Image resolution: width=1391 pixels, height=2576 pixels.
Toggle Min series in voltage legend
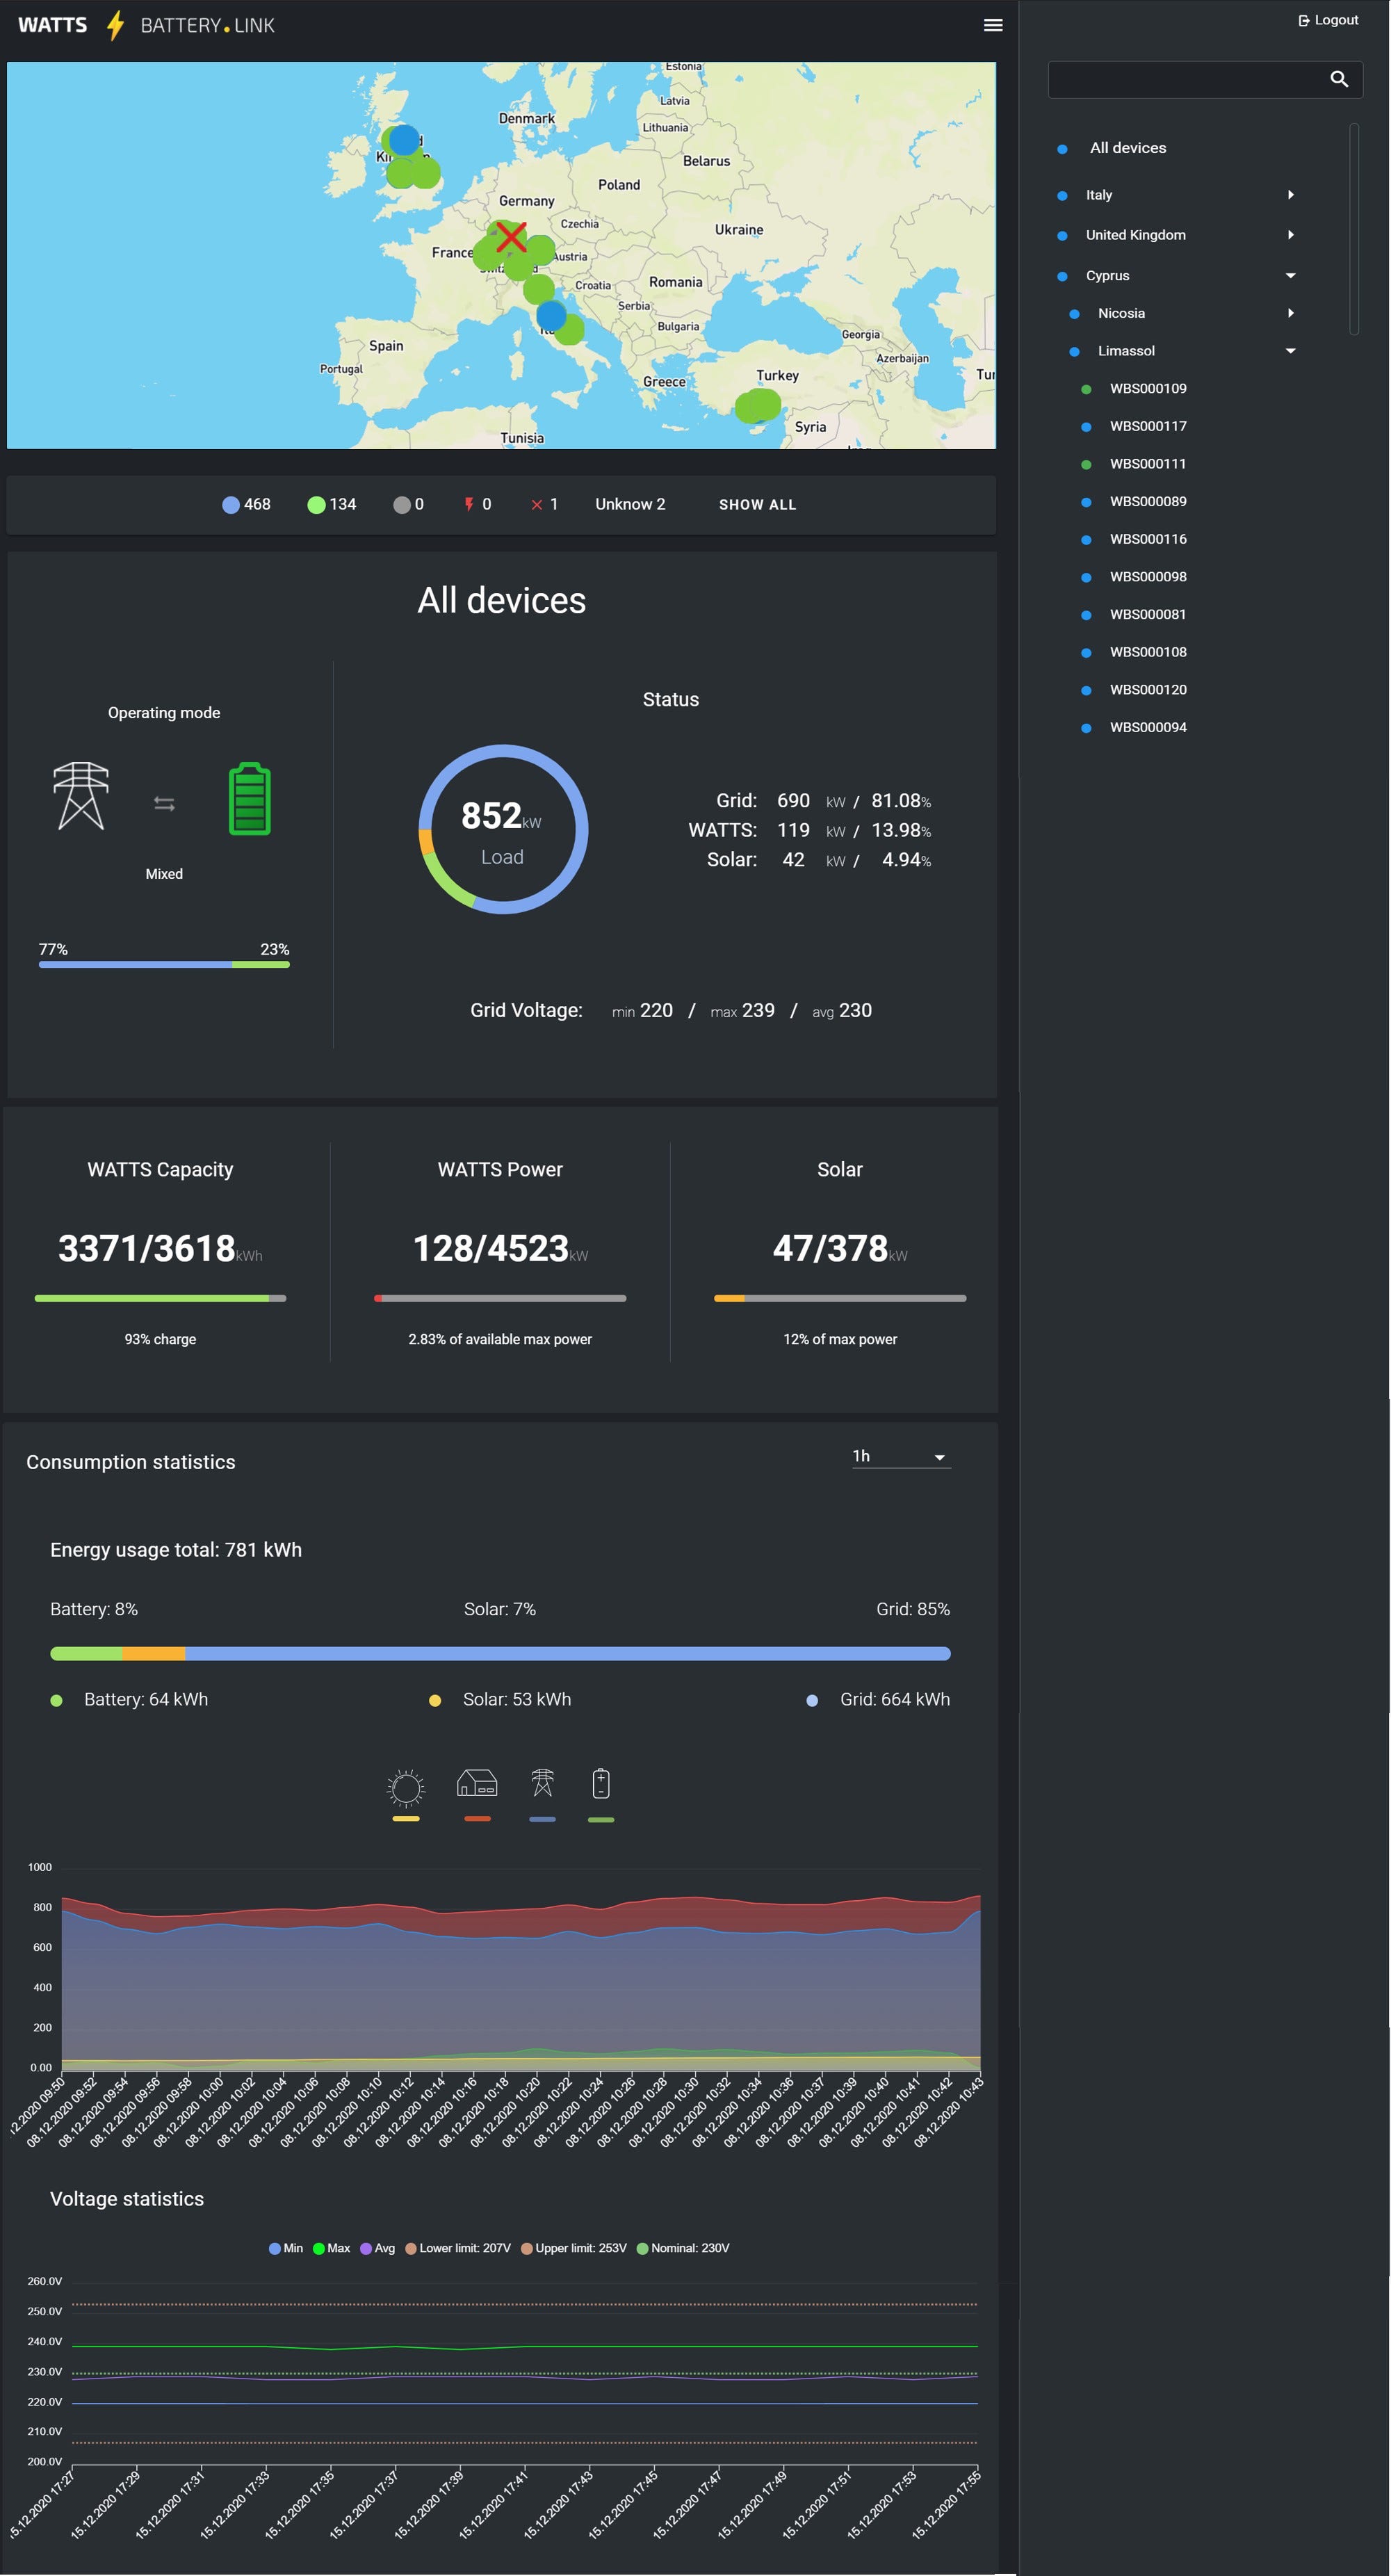point(286,2248)
